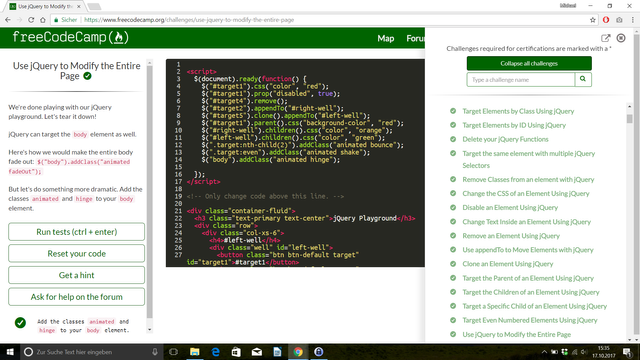
Task: Open Delete your jQuery Functions challenge
Action: (505, 139)
